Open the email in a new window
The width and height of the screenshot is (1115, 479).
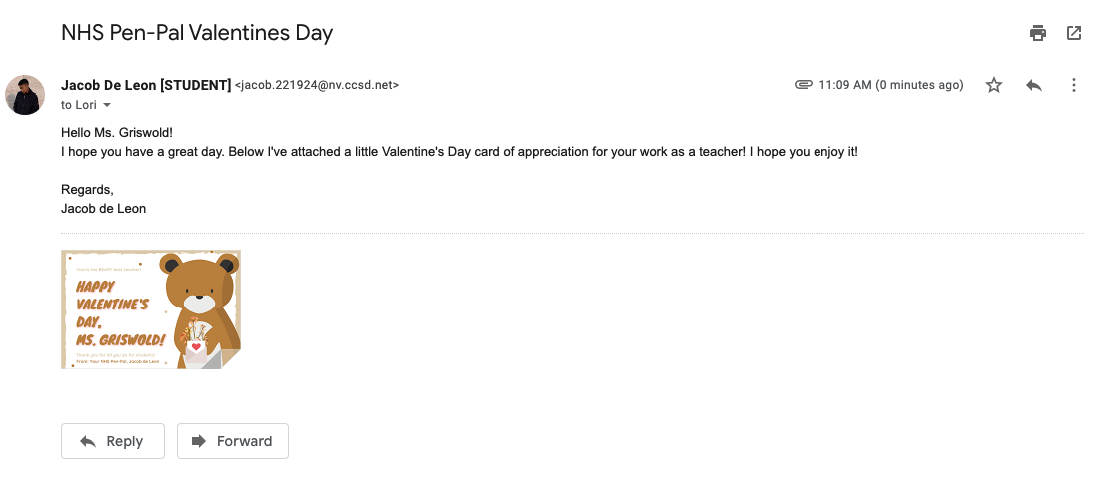coord(1074,33)
